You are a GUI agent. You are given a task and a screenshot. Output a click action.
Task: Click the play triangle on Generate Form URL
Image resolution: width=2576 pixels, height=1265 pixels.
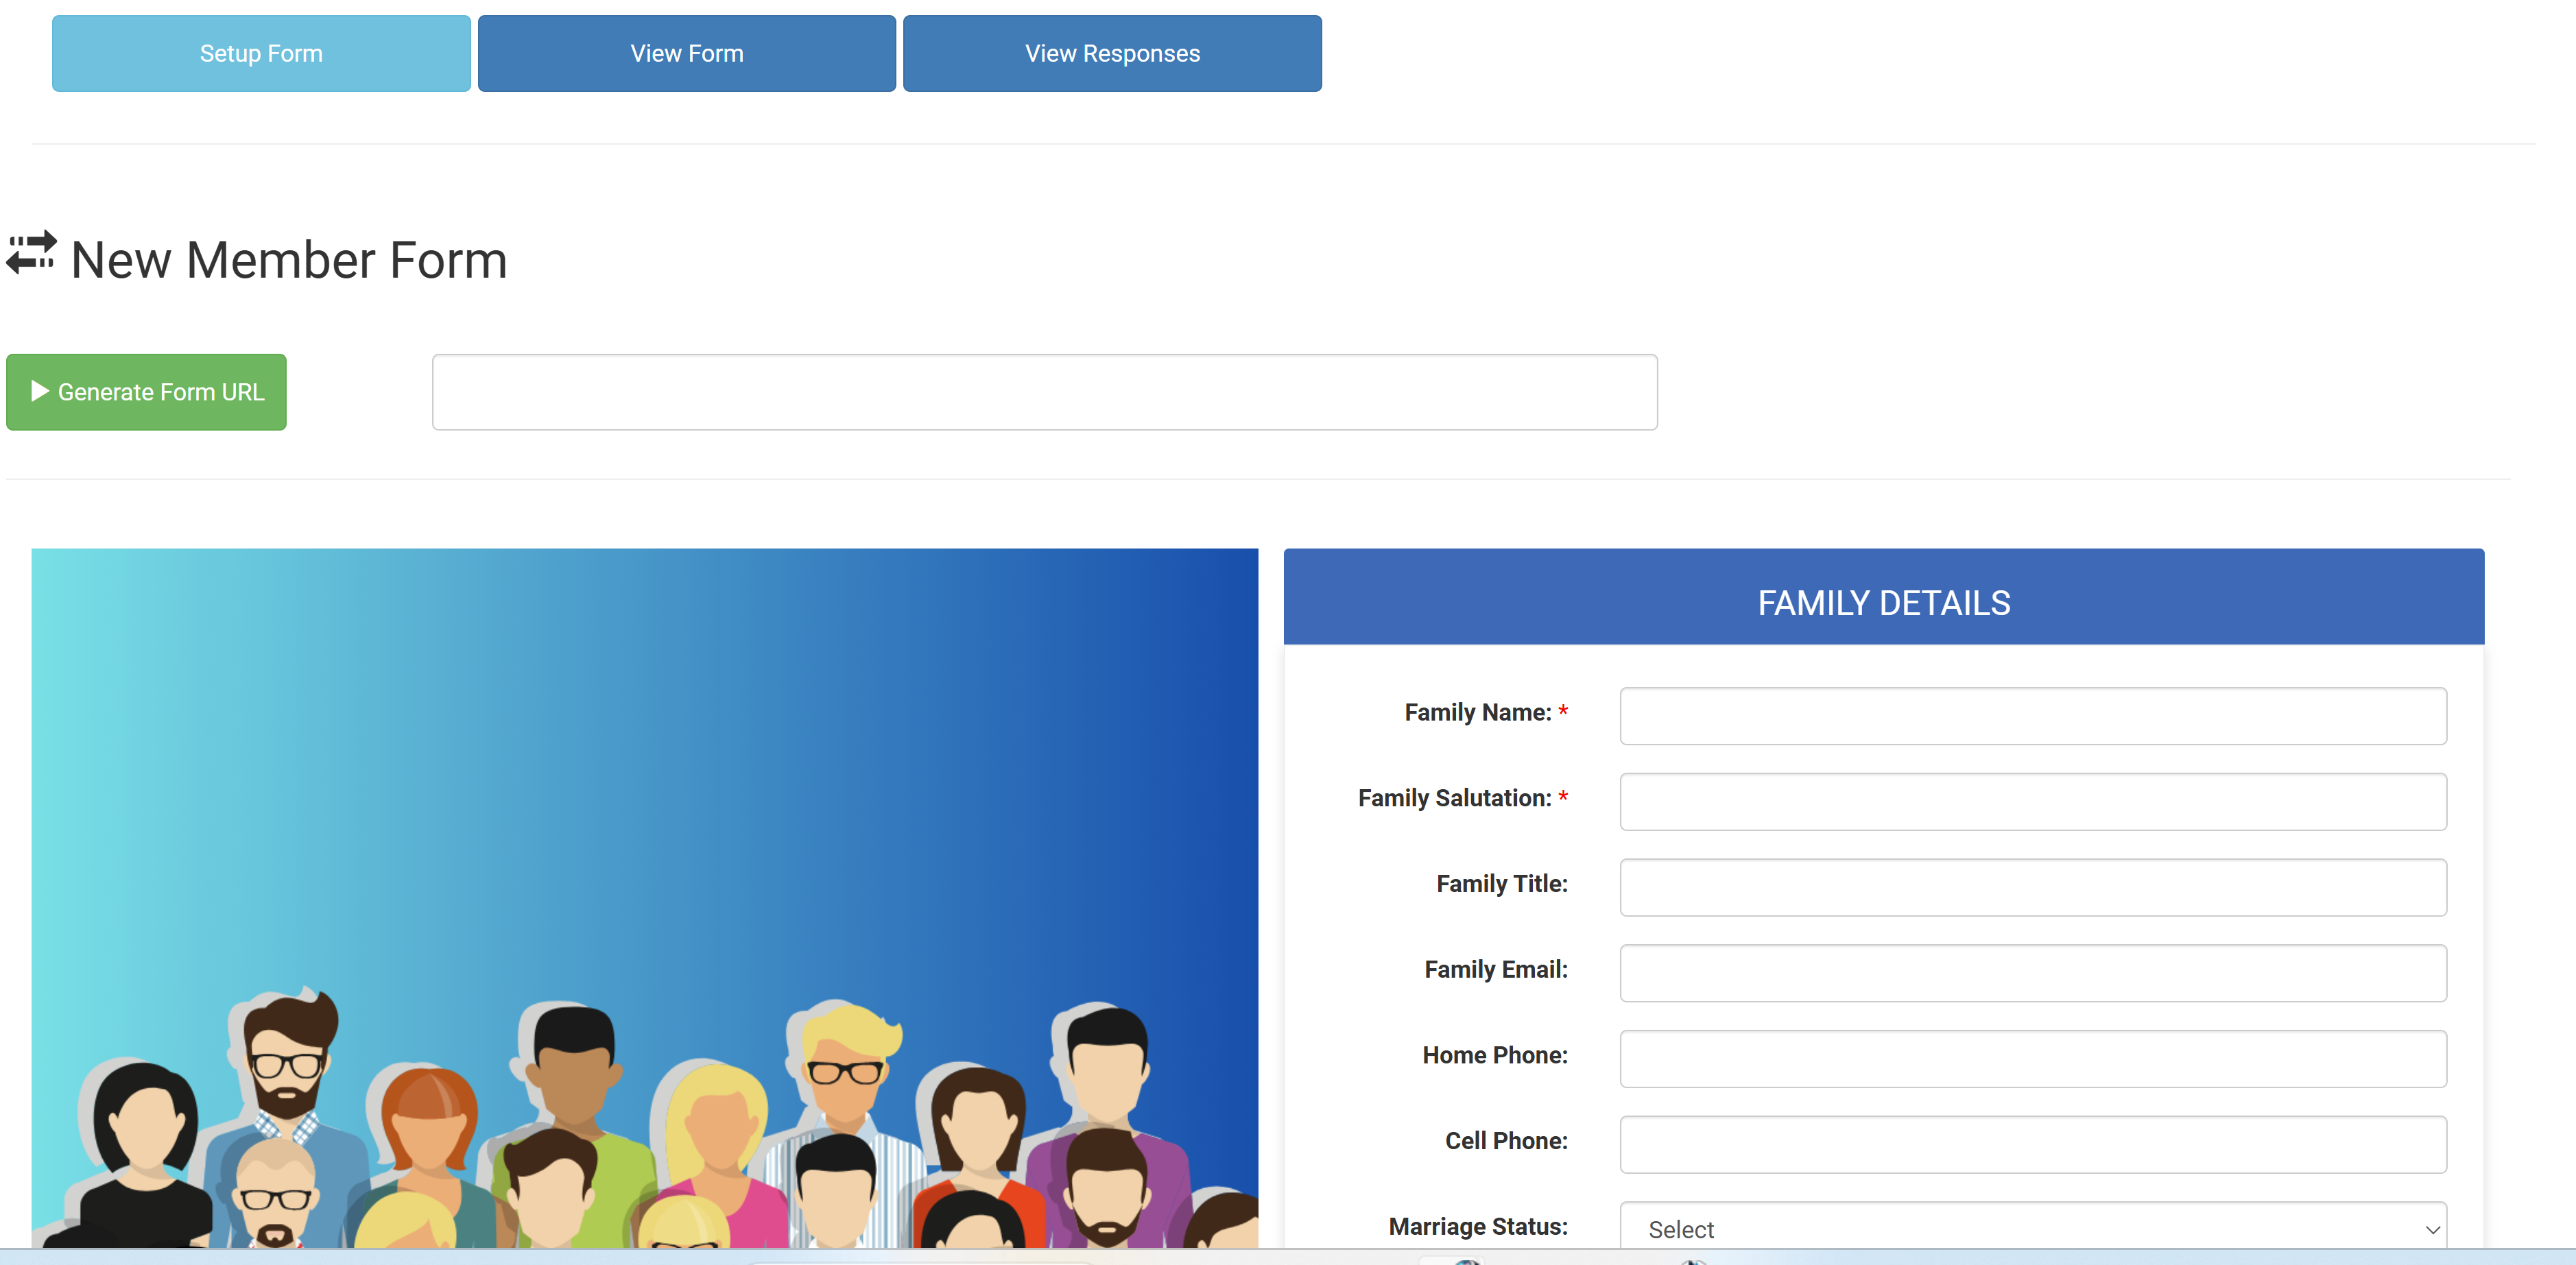click(40, 391)
